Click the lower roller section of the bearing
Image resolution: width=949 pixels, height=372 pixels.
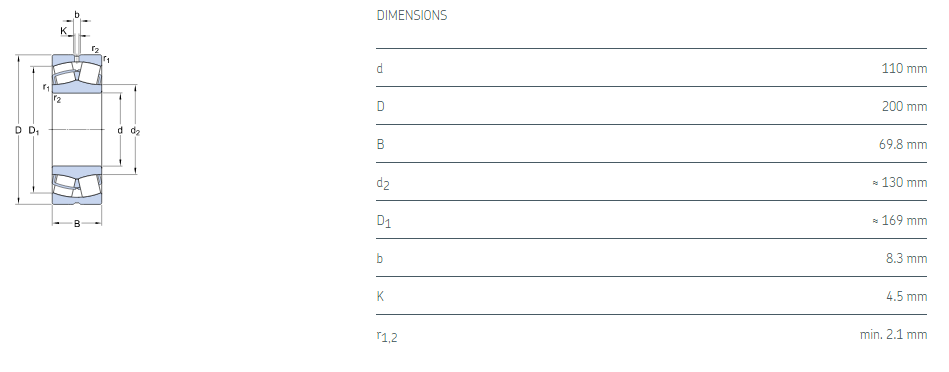pyautogui.click(x=77, y=184)
